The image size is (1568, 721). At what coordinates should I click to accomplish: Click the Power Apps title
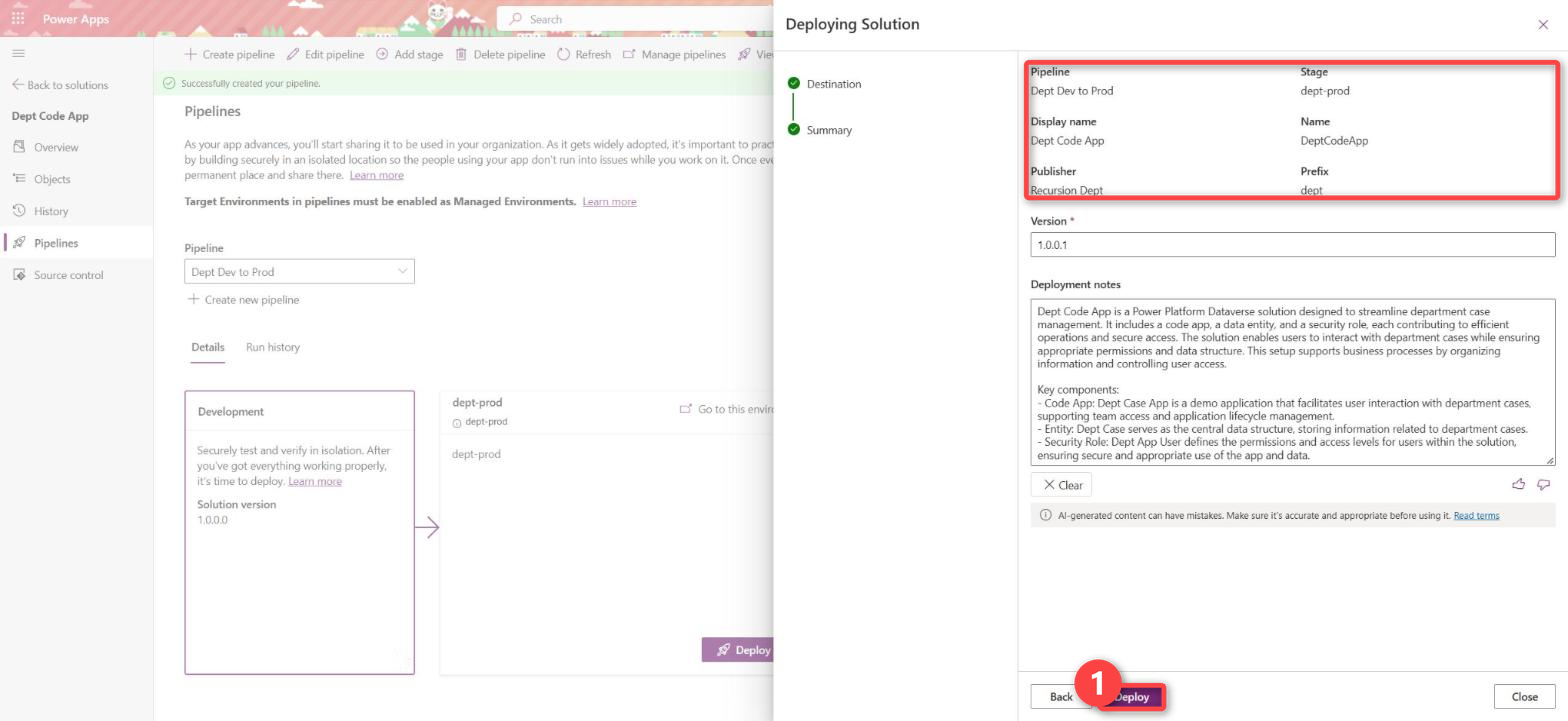click(76, 19)
